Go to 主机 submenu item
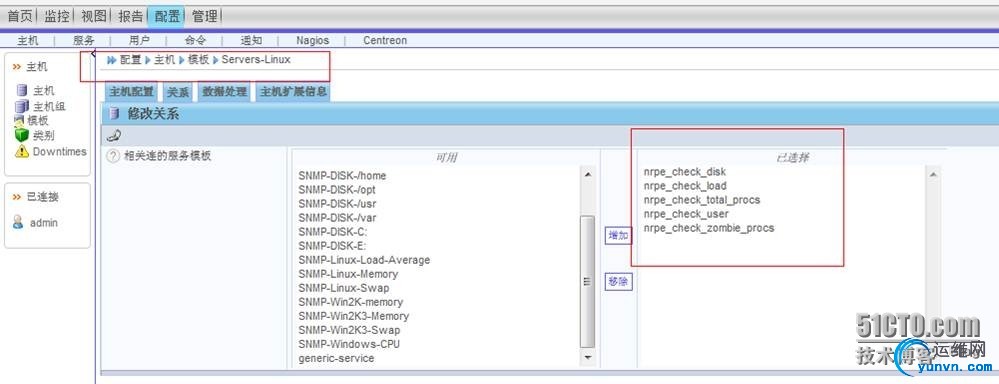 coord(28,40)
